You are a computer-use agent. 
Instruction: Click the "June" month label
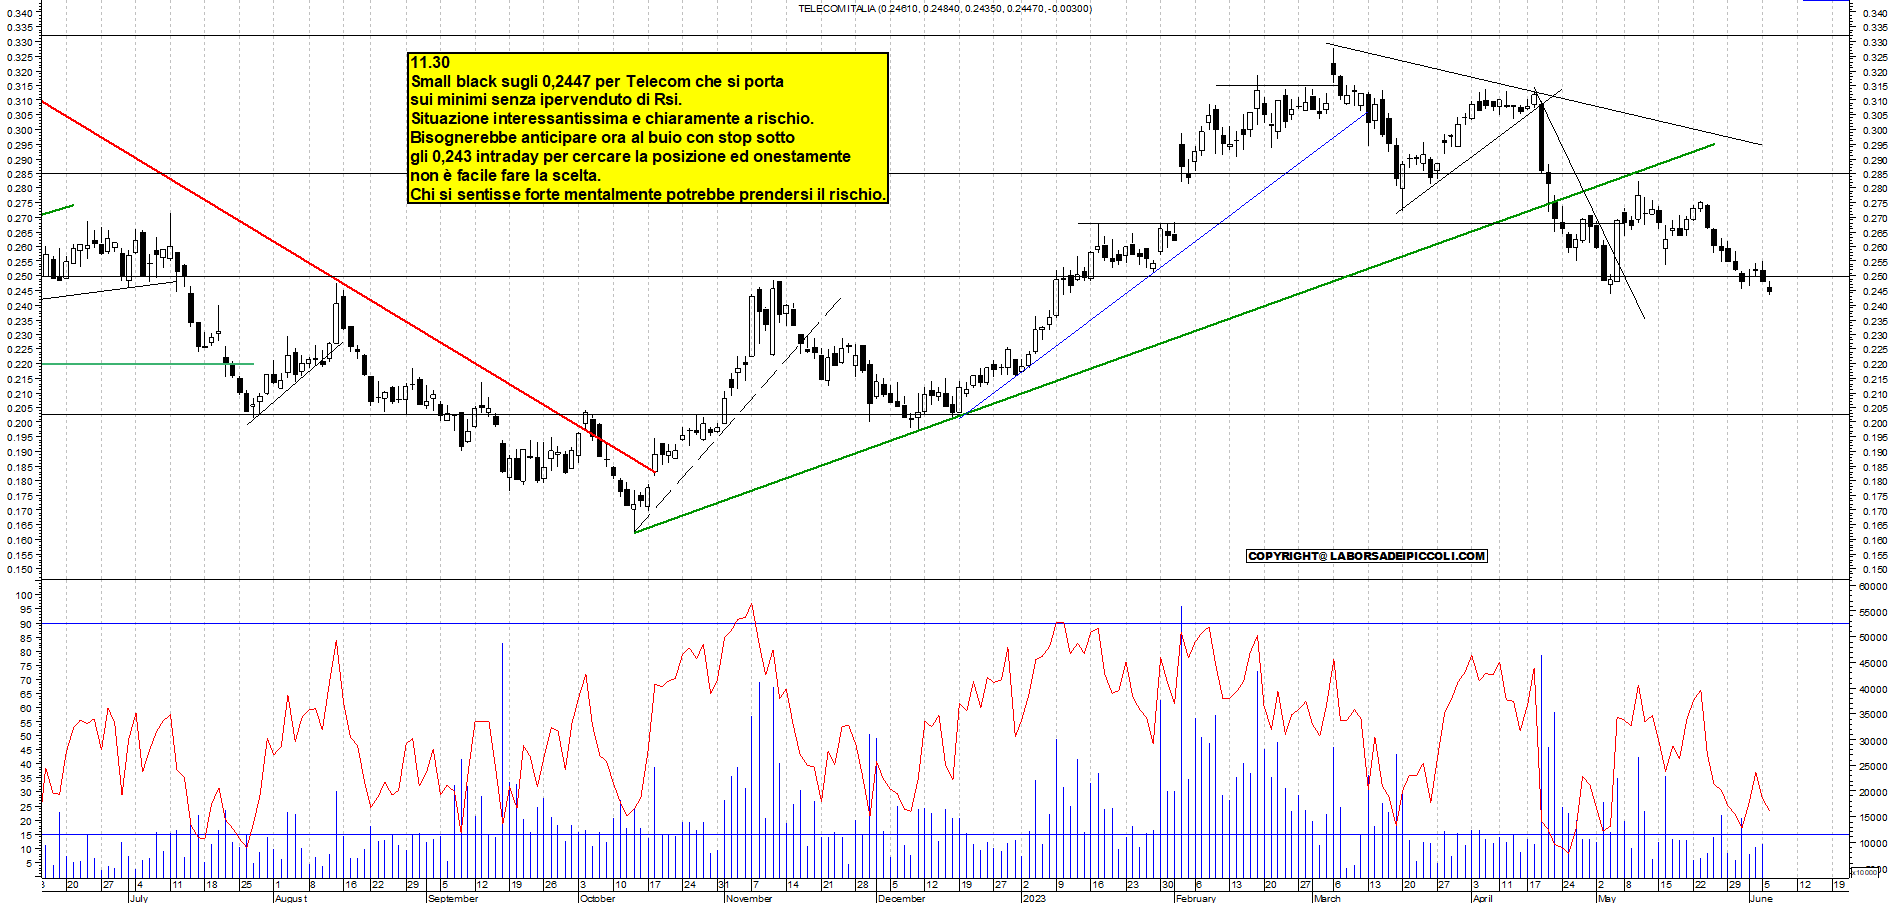pos(1761,898)
